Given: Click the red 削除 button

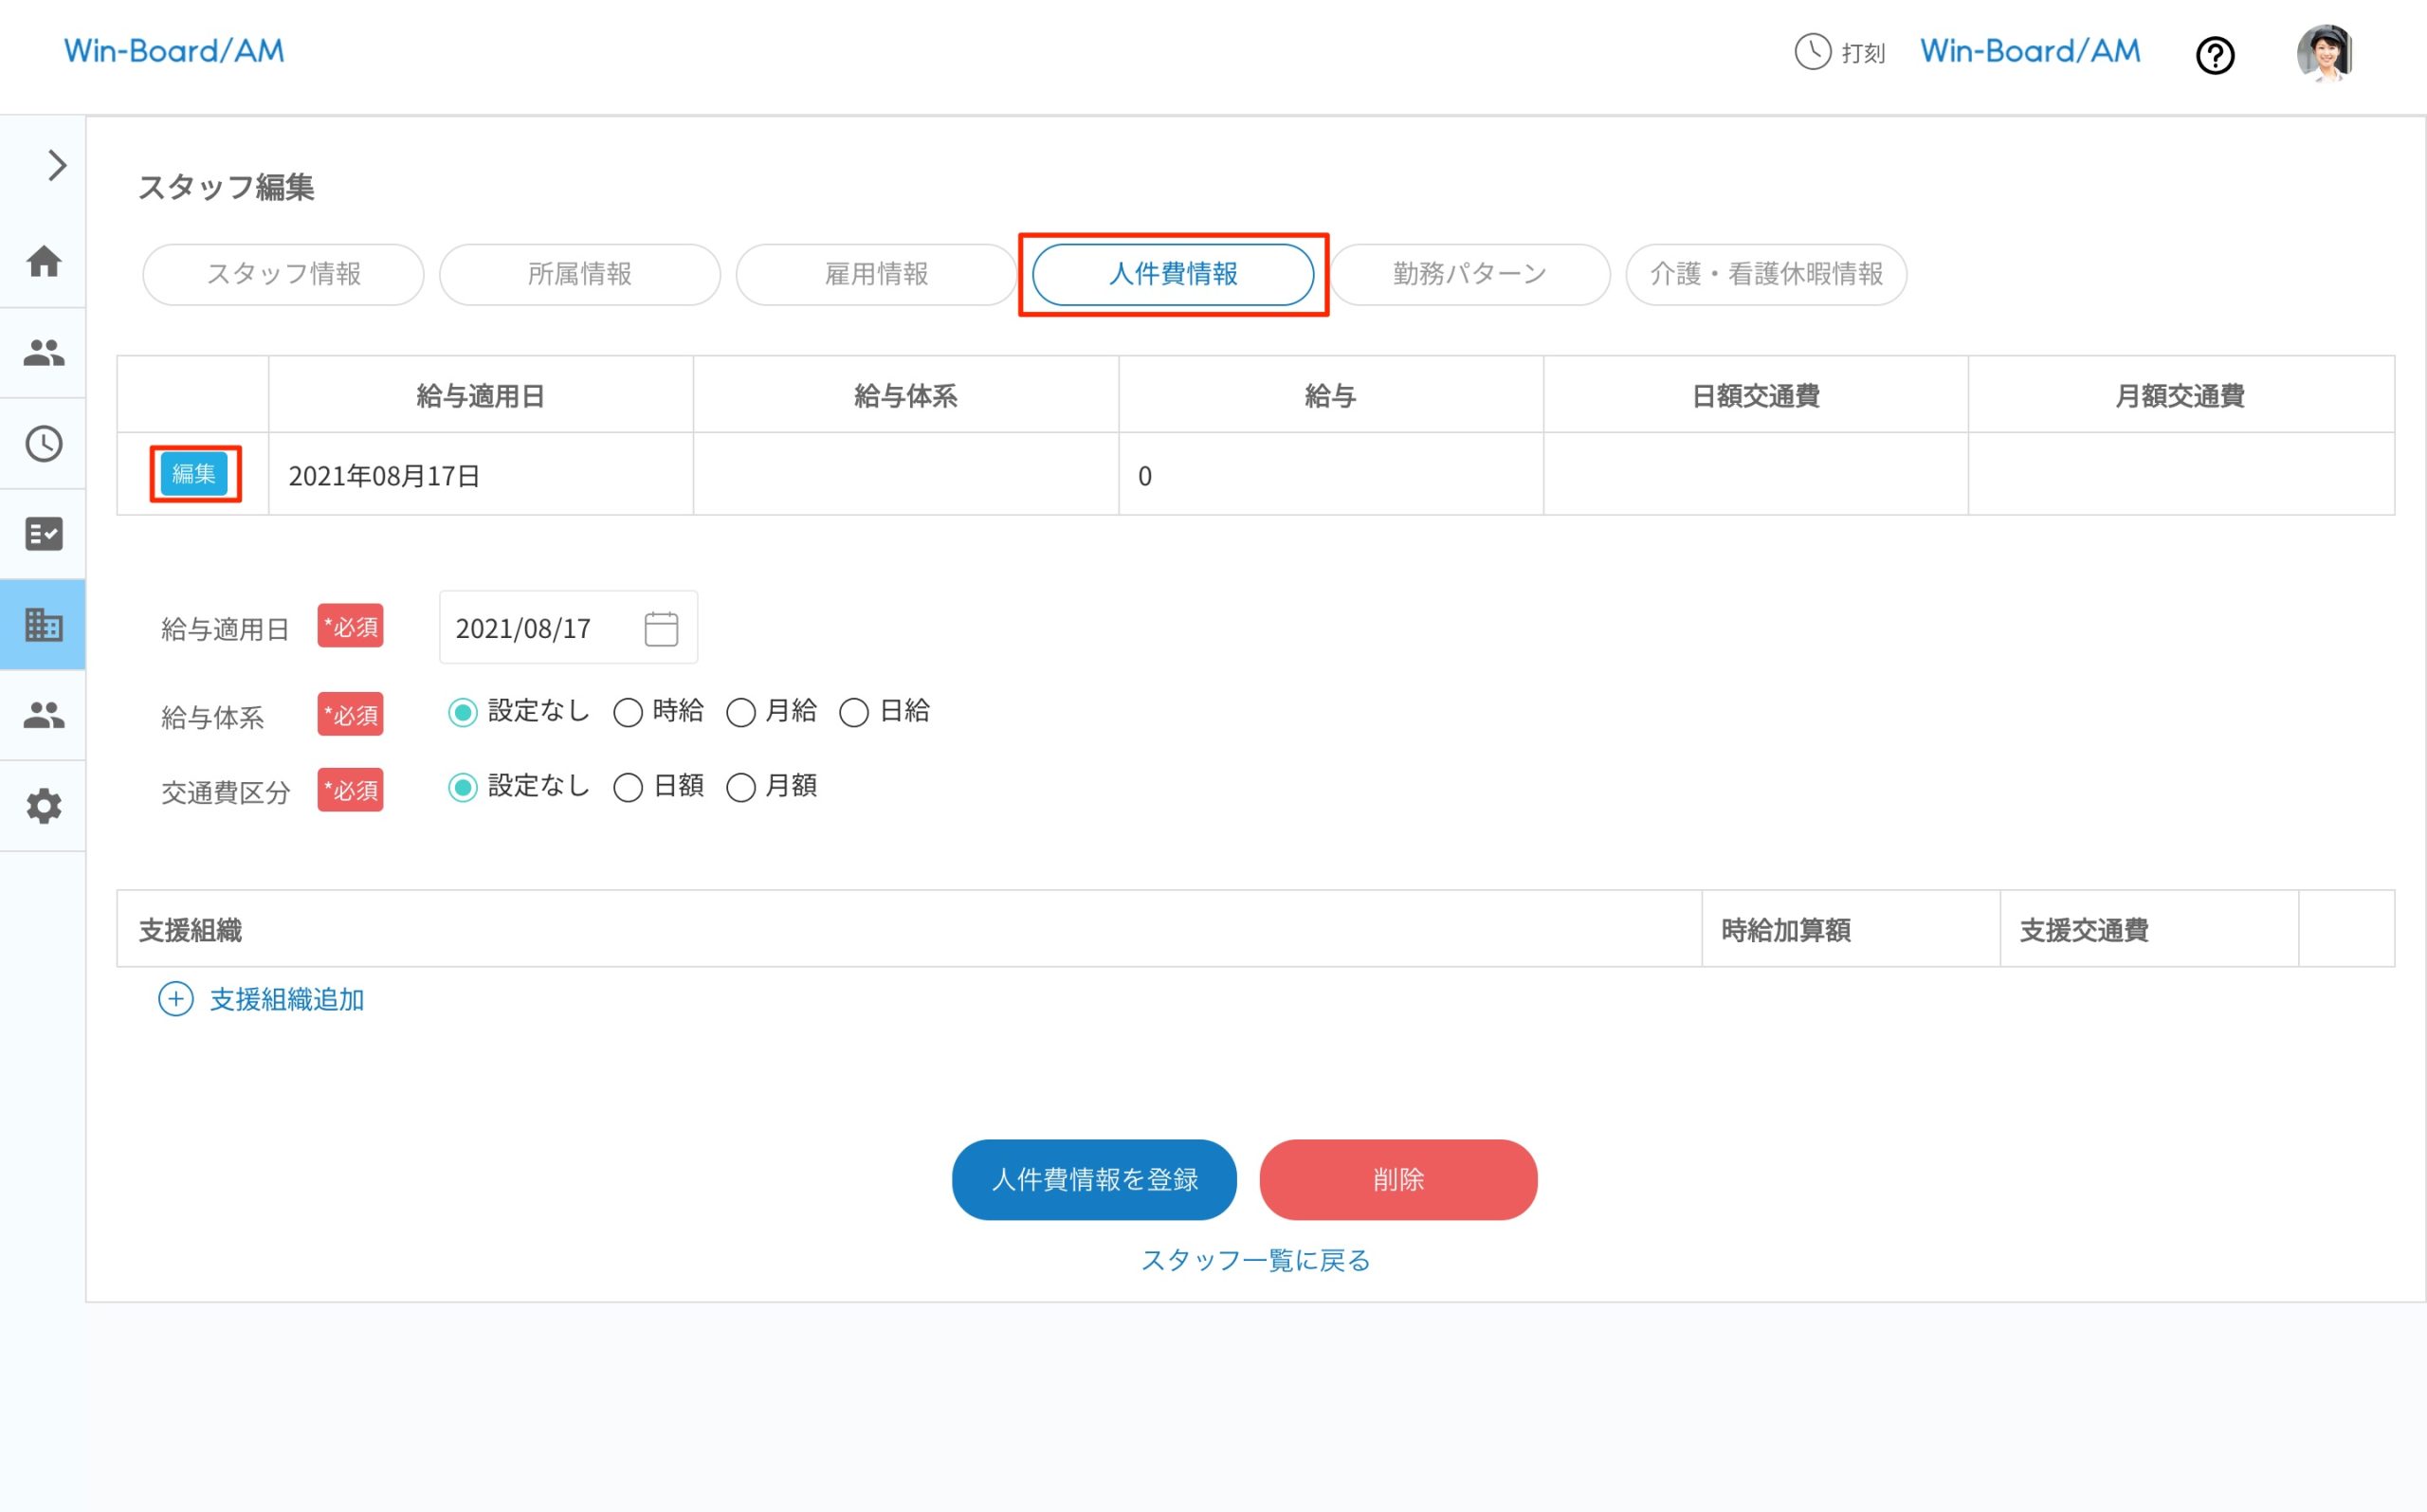Looking at the screenshot, I should point(1397,1180).
